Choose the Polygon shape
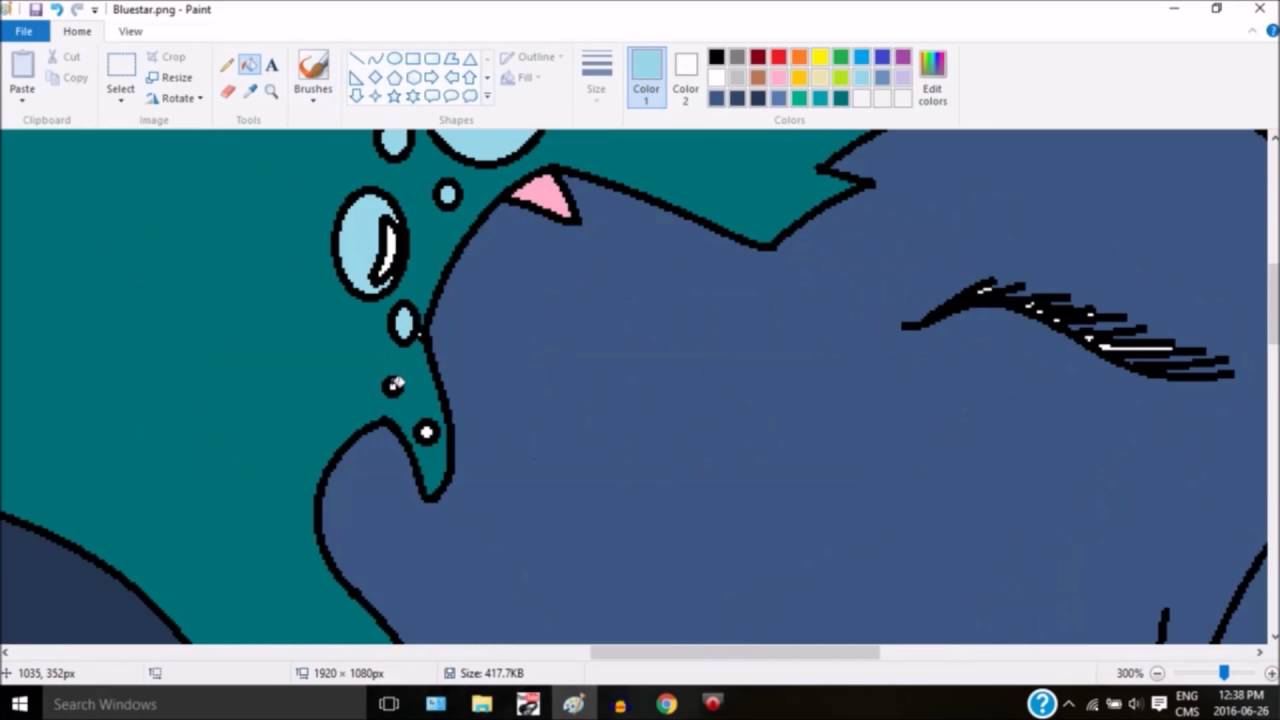This screenshot has height=720, width=1280. (x=451, y=59)
